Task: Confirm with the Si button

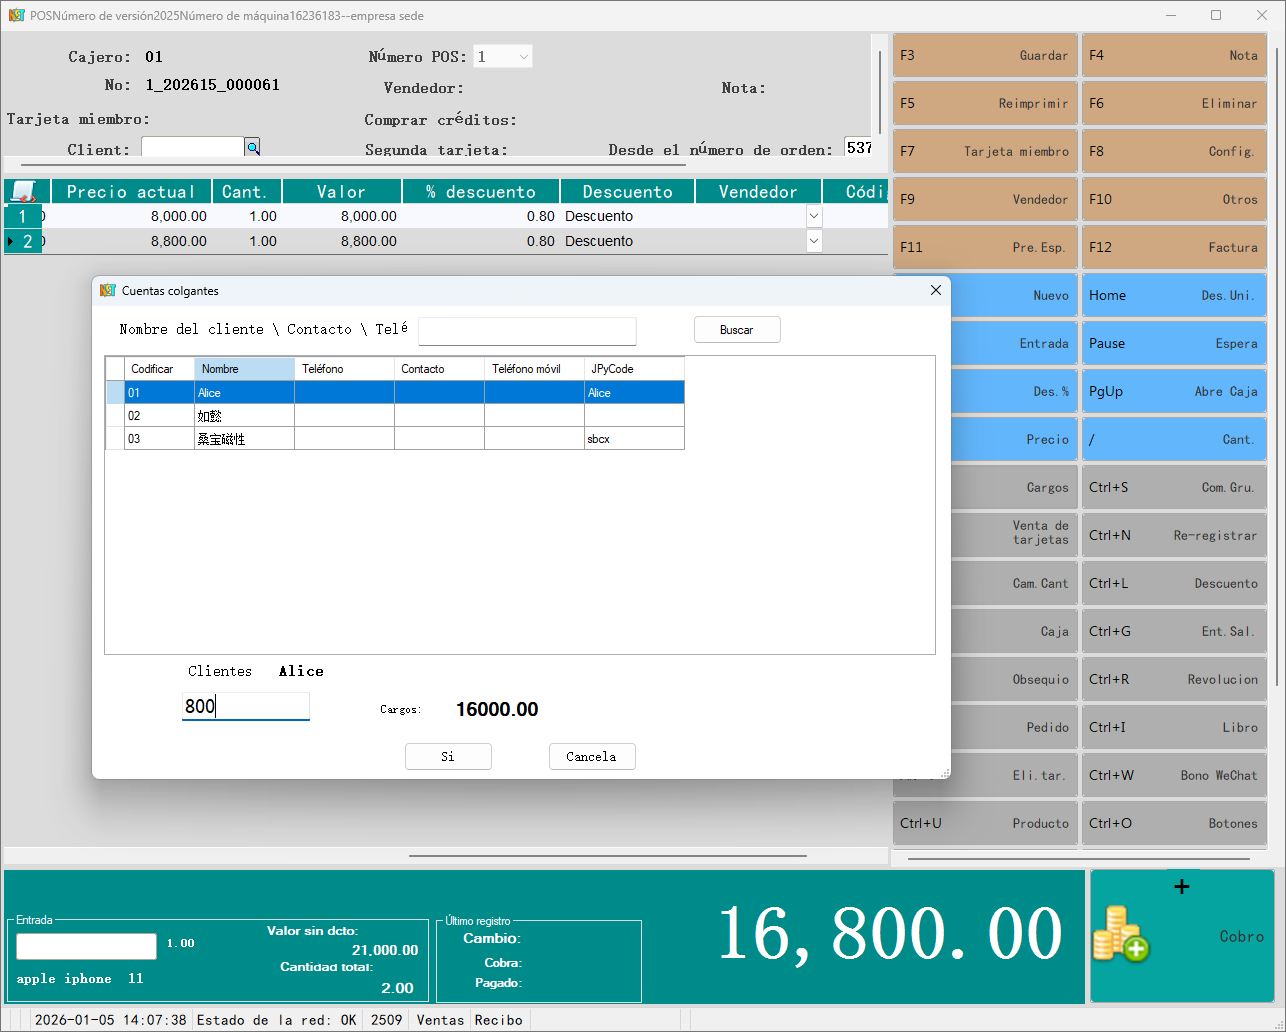Action: [x=448, y=757]
